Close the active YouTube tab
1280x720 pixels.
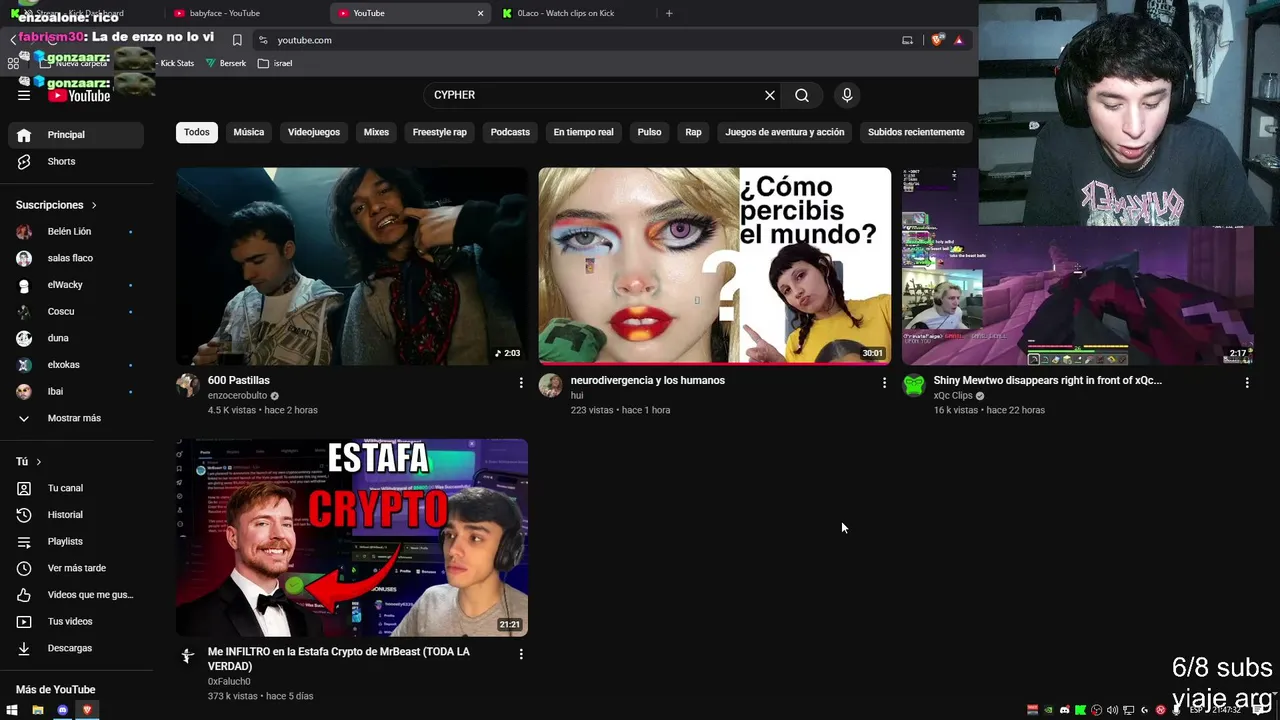point(480,13)
